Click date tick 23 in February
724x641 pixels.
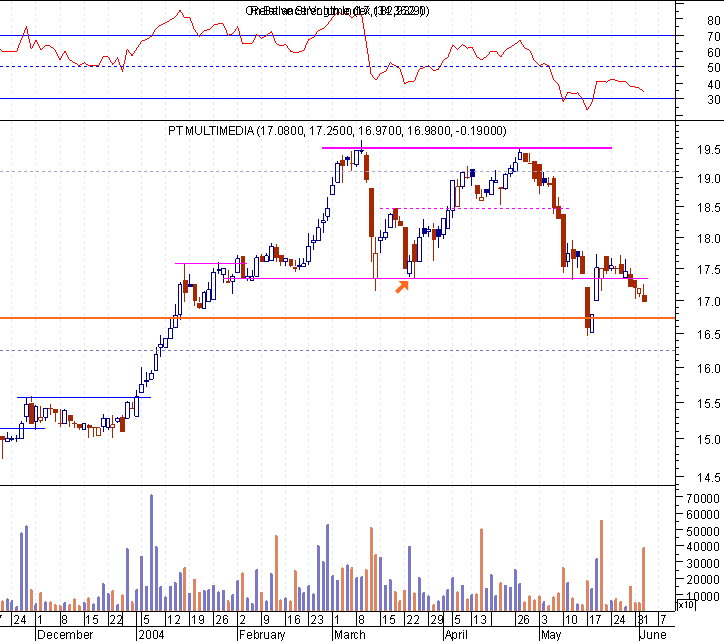tap(317, 620)
